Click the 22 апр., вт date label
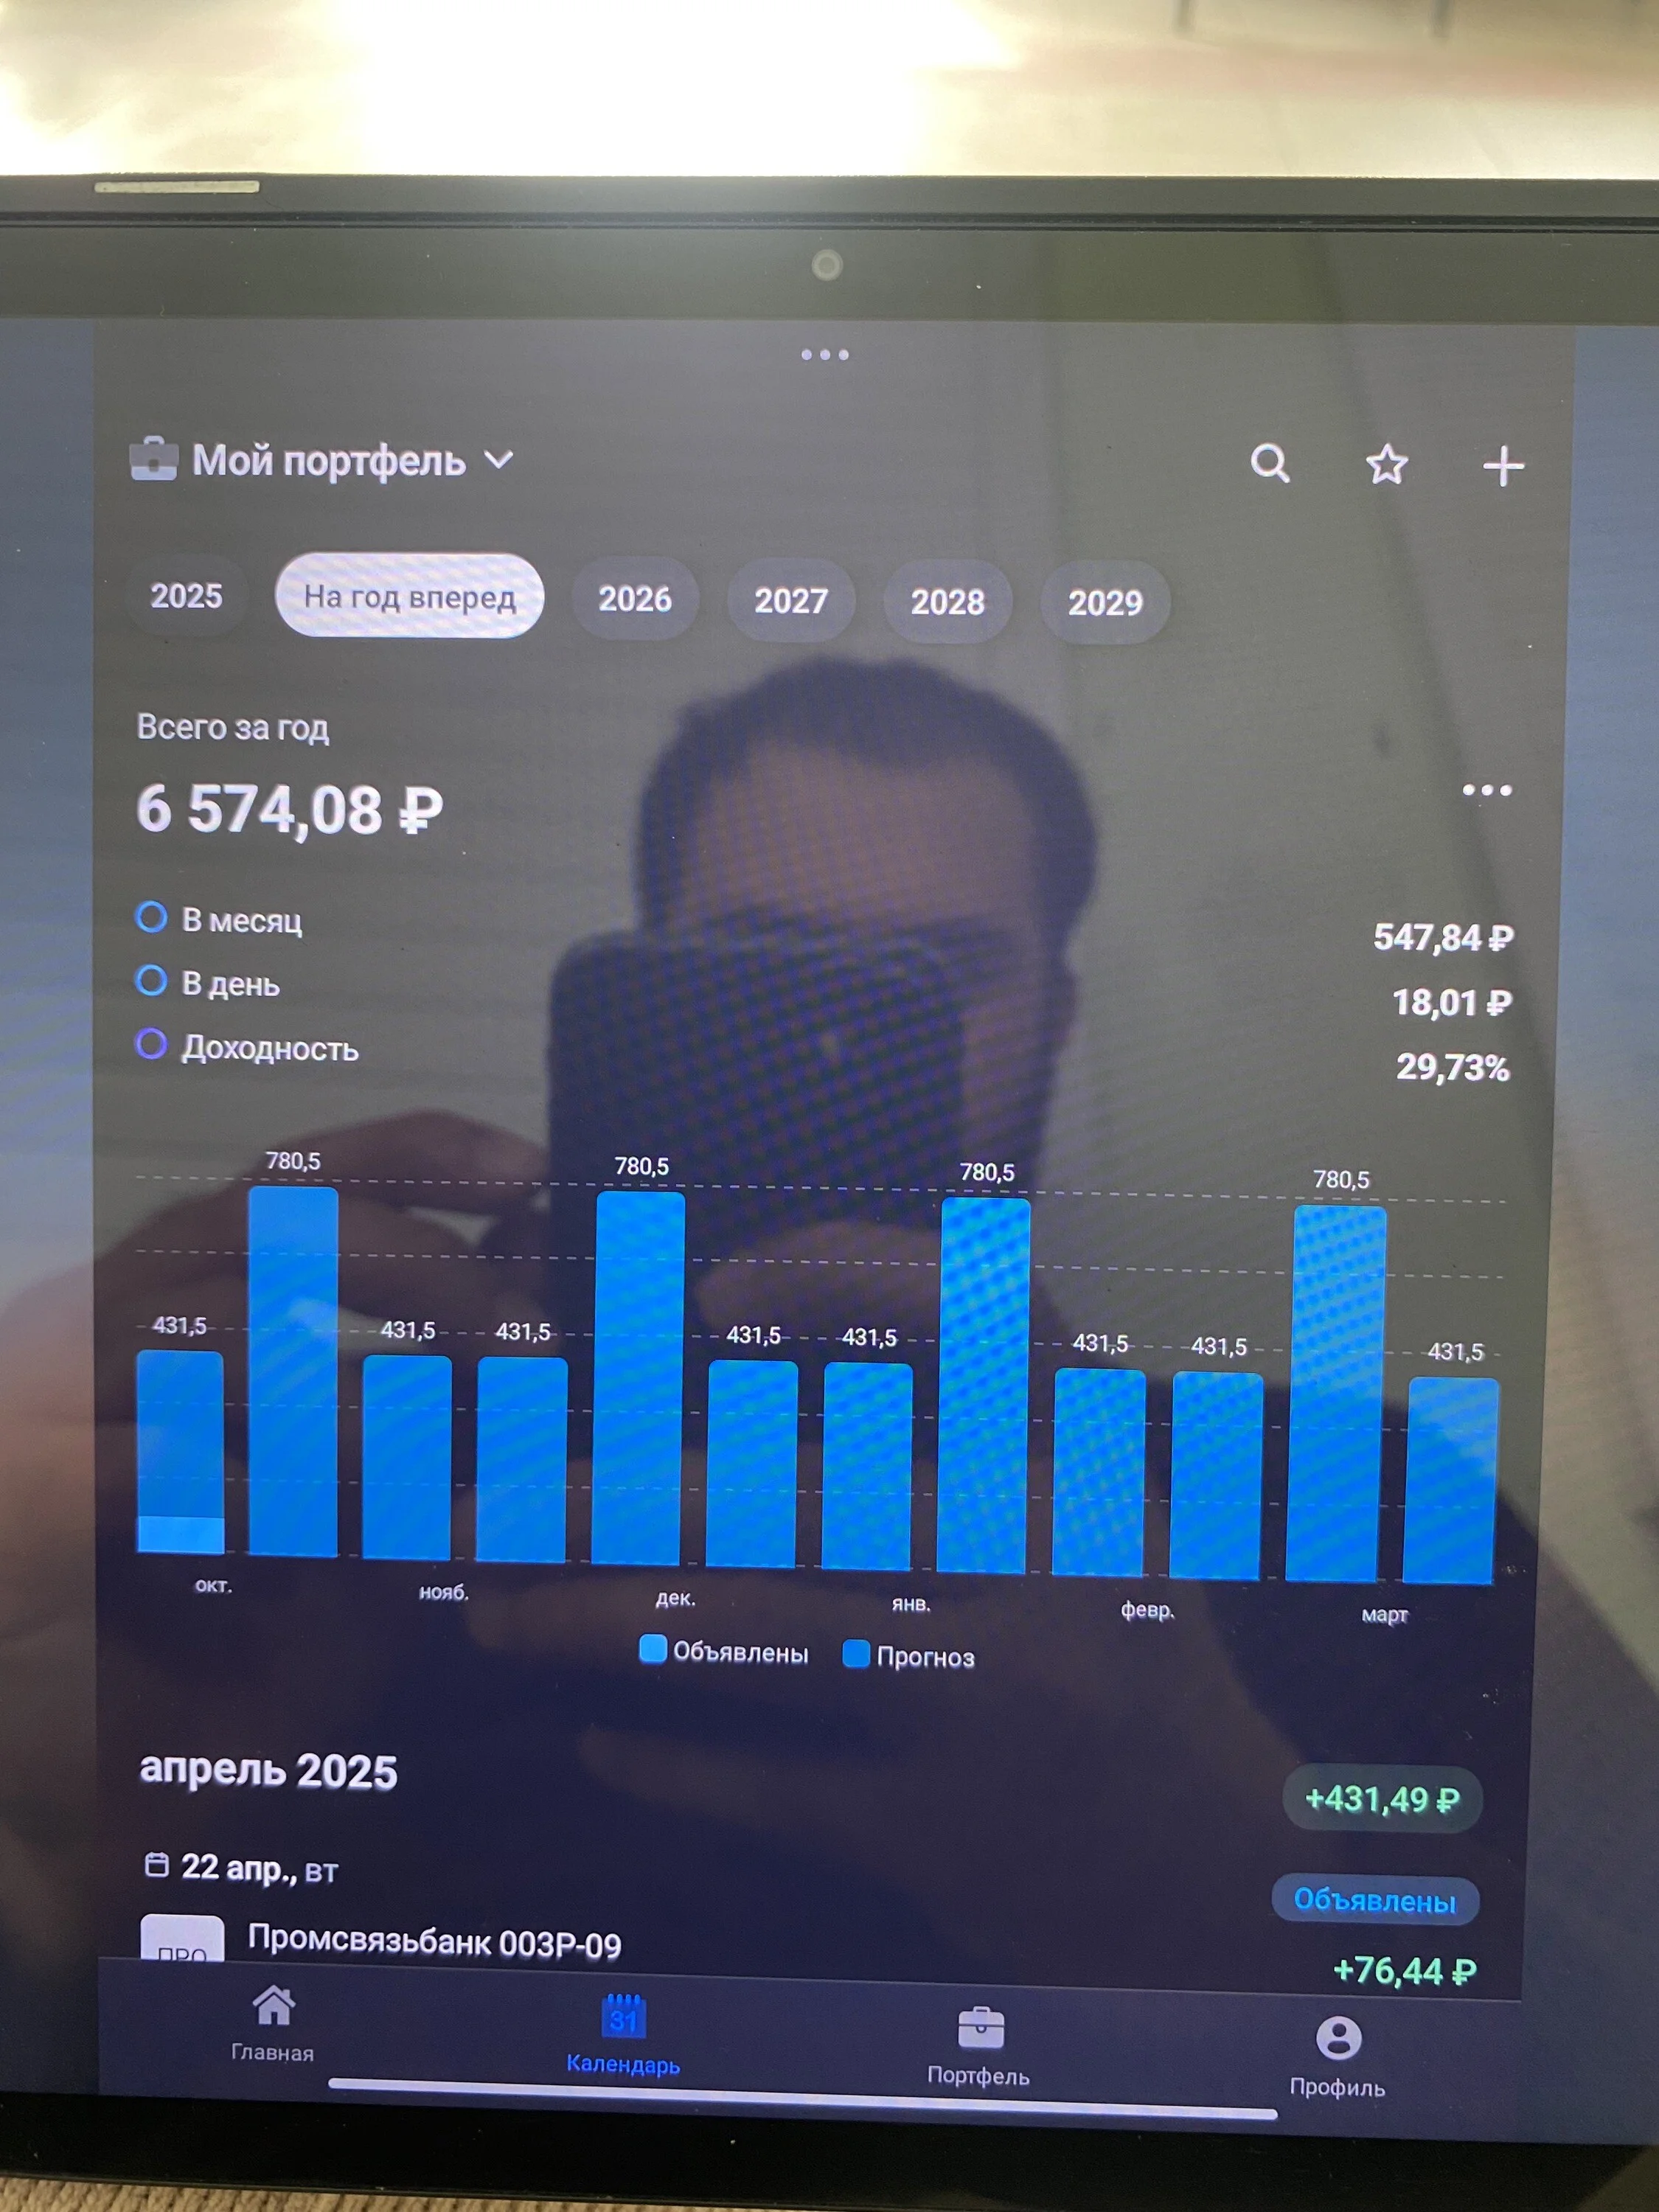 pos(260,1868)
